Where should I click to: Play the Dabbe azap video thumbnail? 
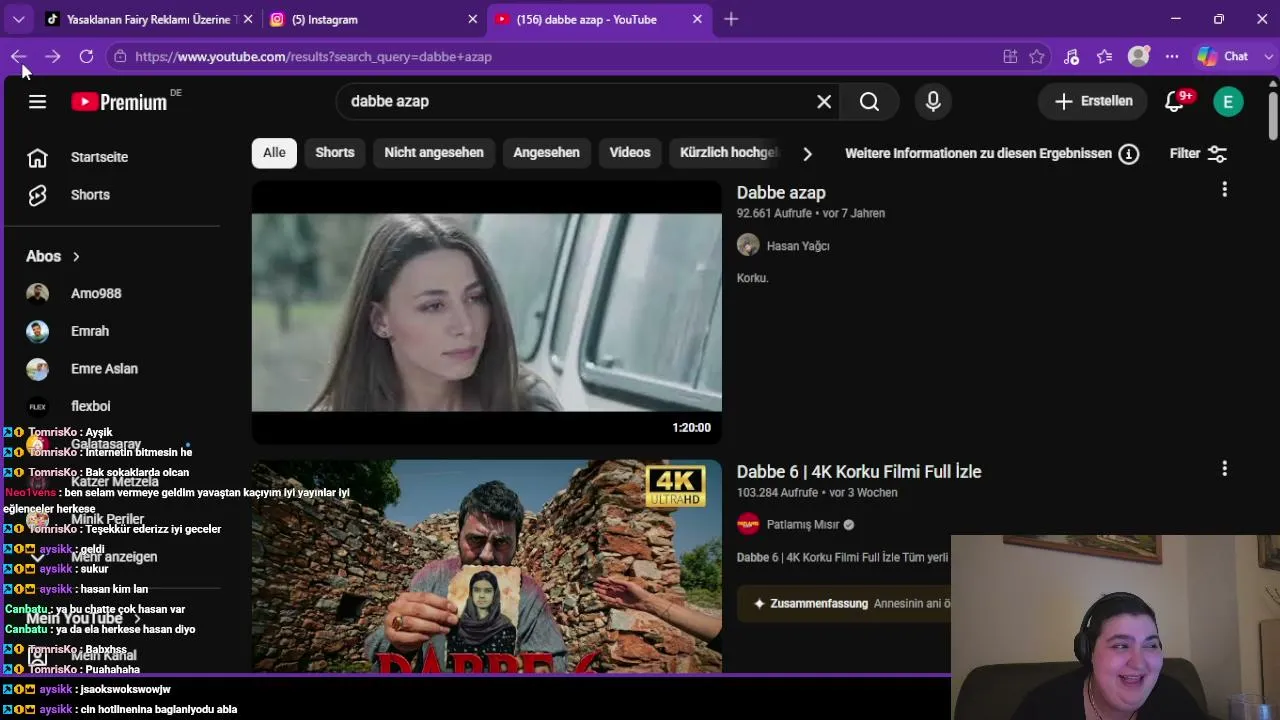tap(487, 313)
